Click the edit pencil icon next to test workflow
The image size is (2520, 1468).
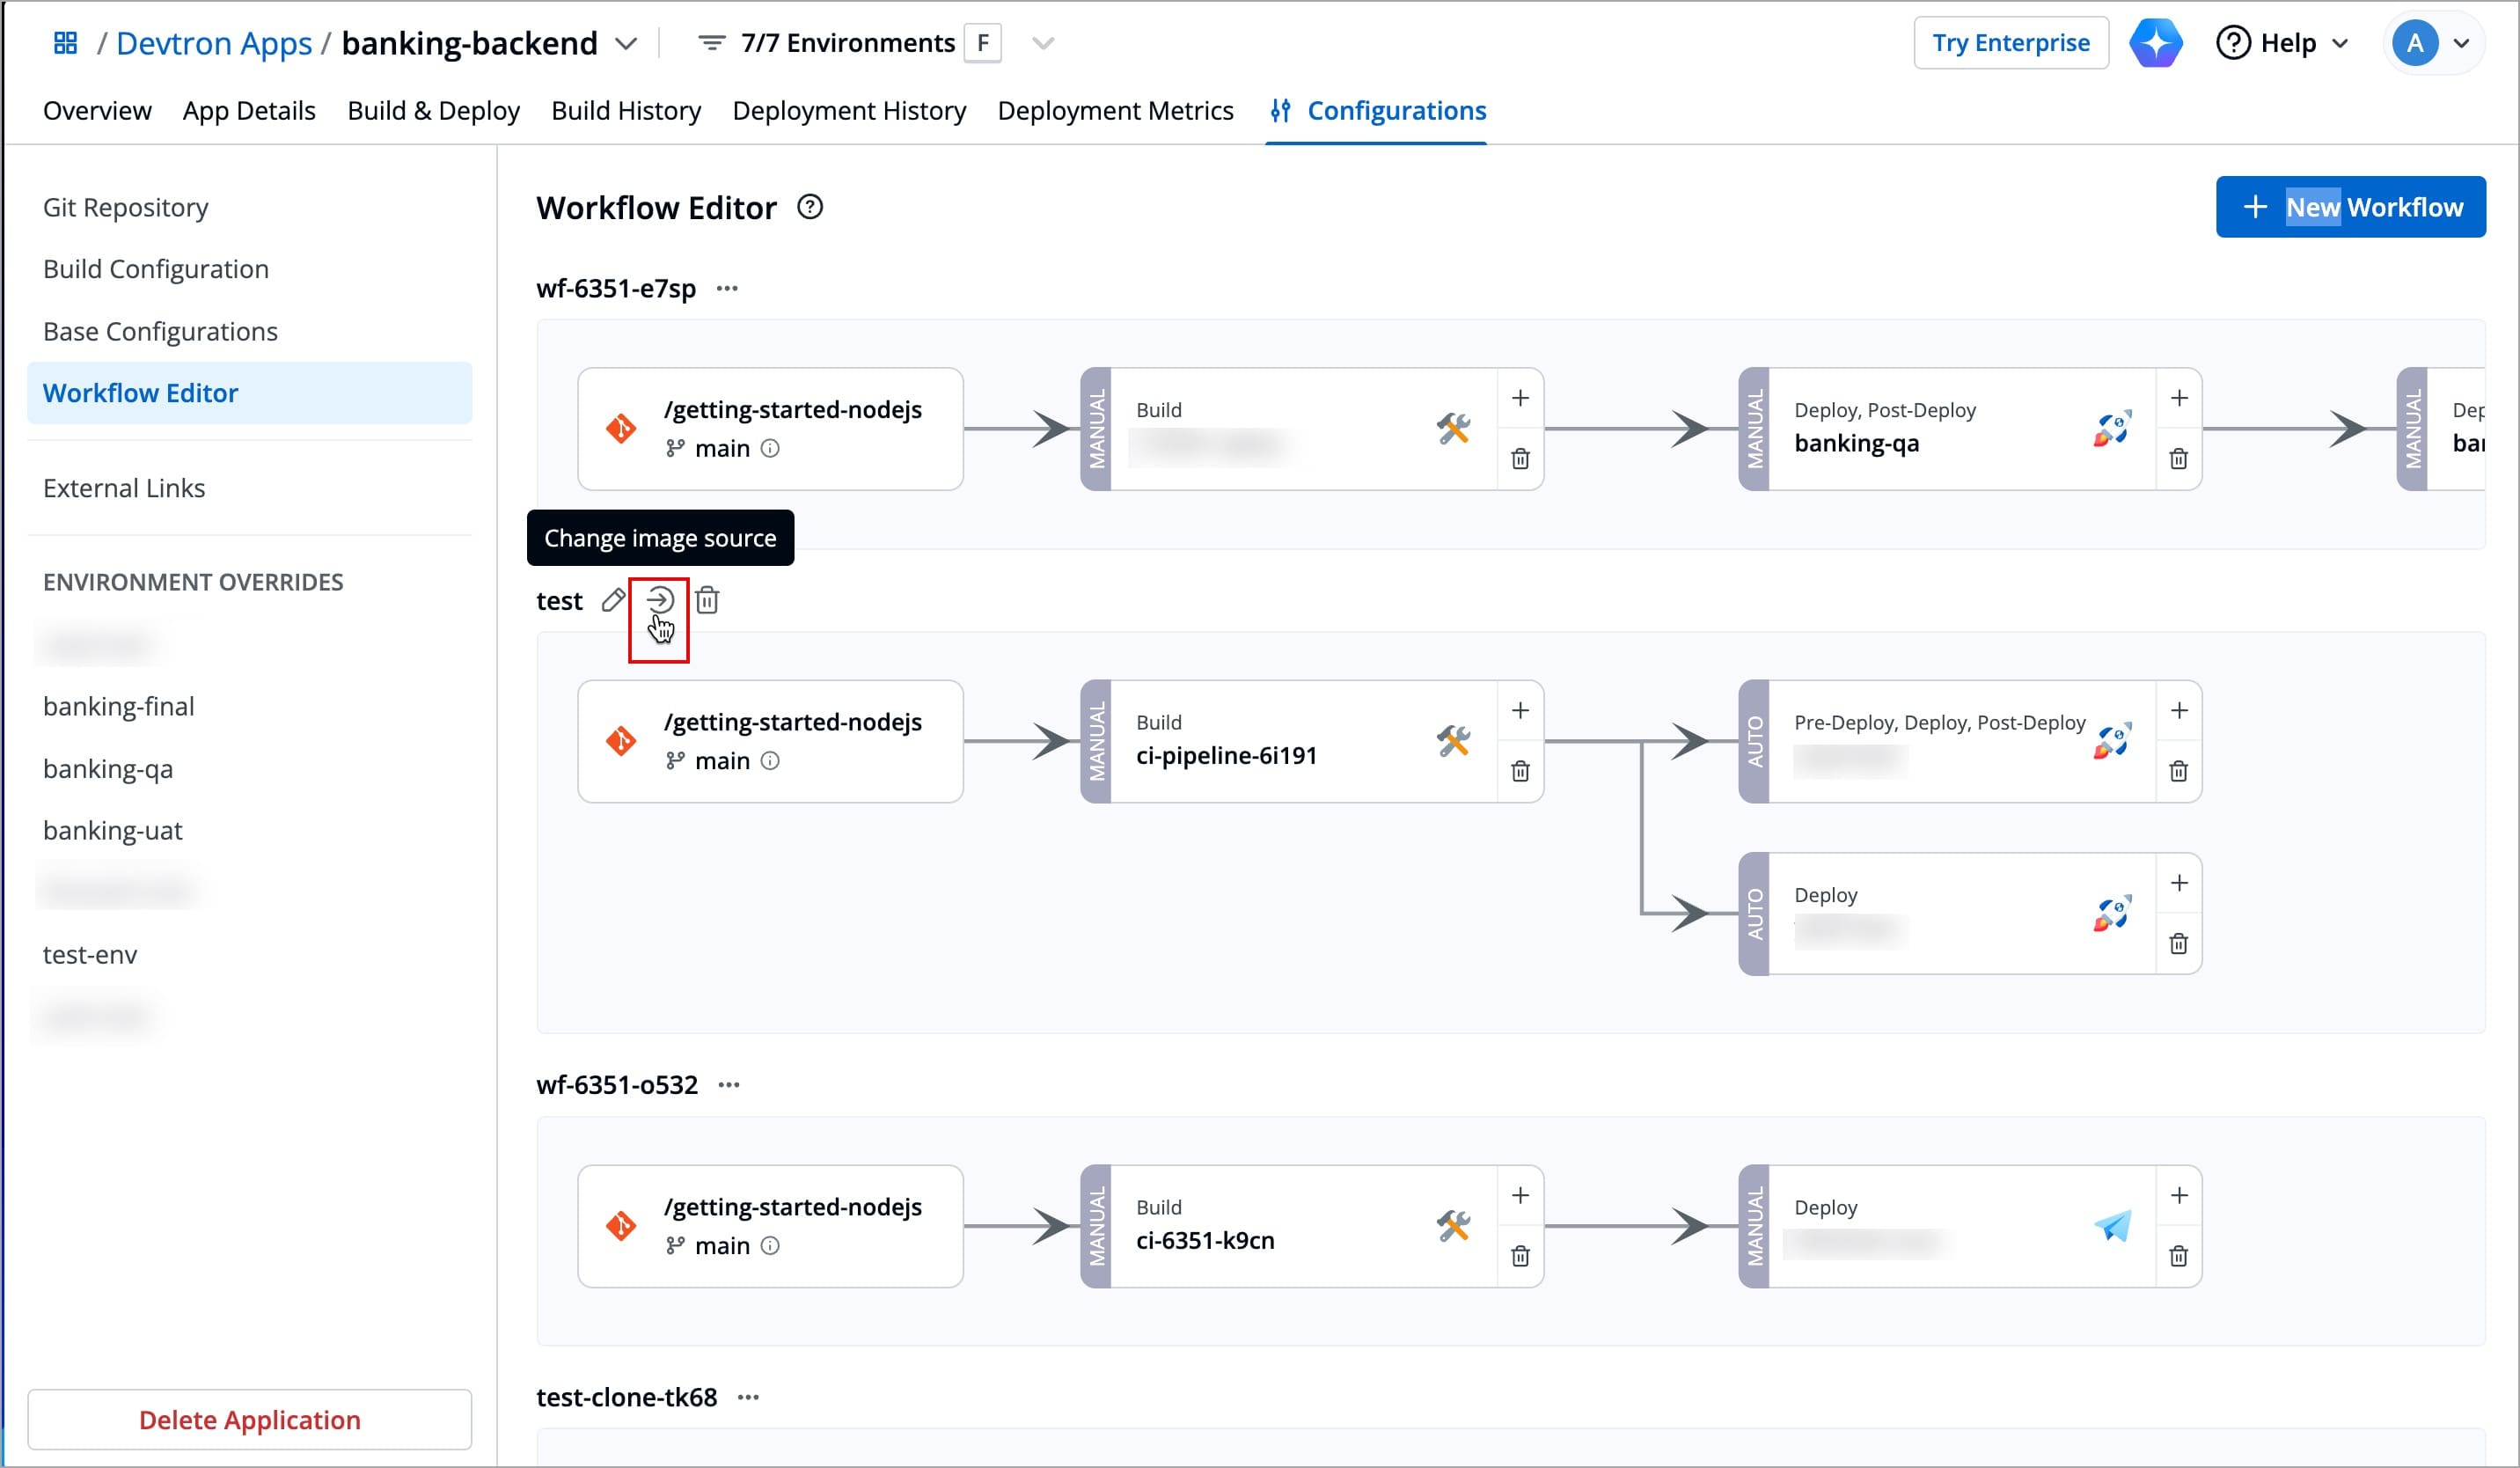tap(613, 600)
